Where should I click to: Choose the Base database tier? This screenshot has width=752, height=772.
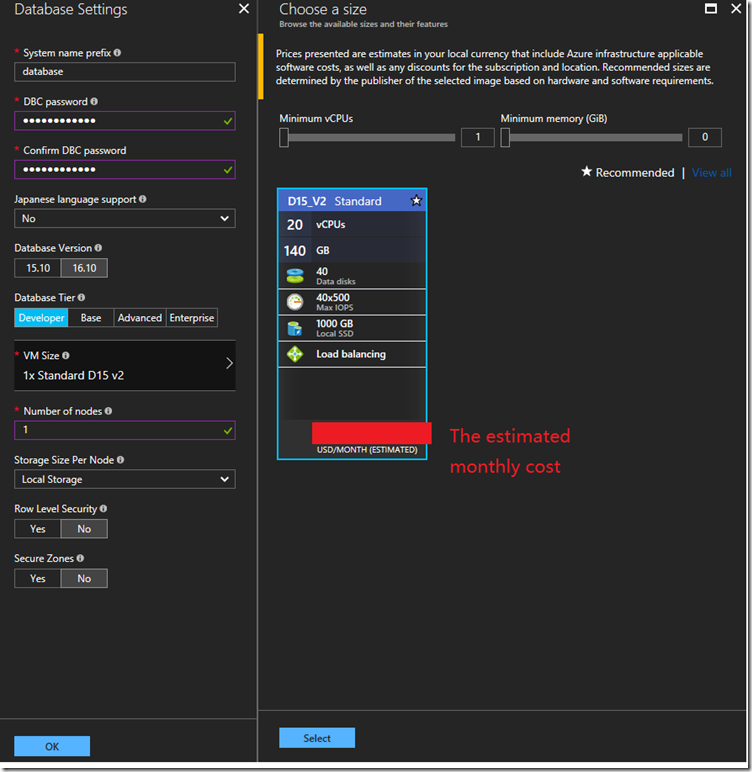[91, 318]
